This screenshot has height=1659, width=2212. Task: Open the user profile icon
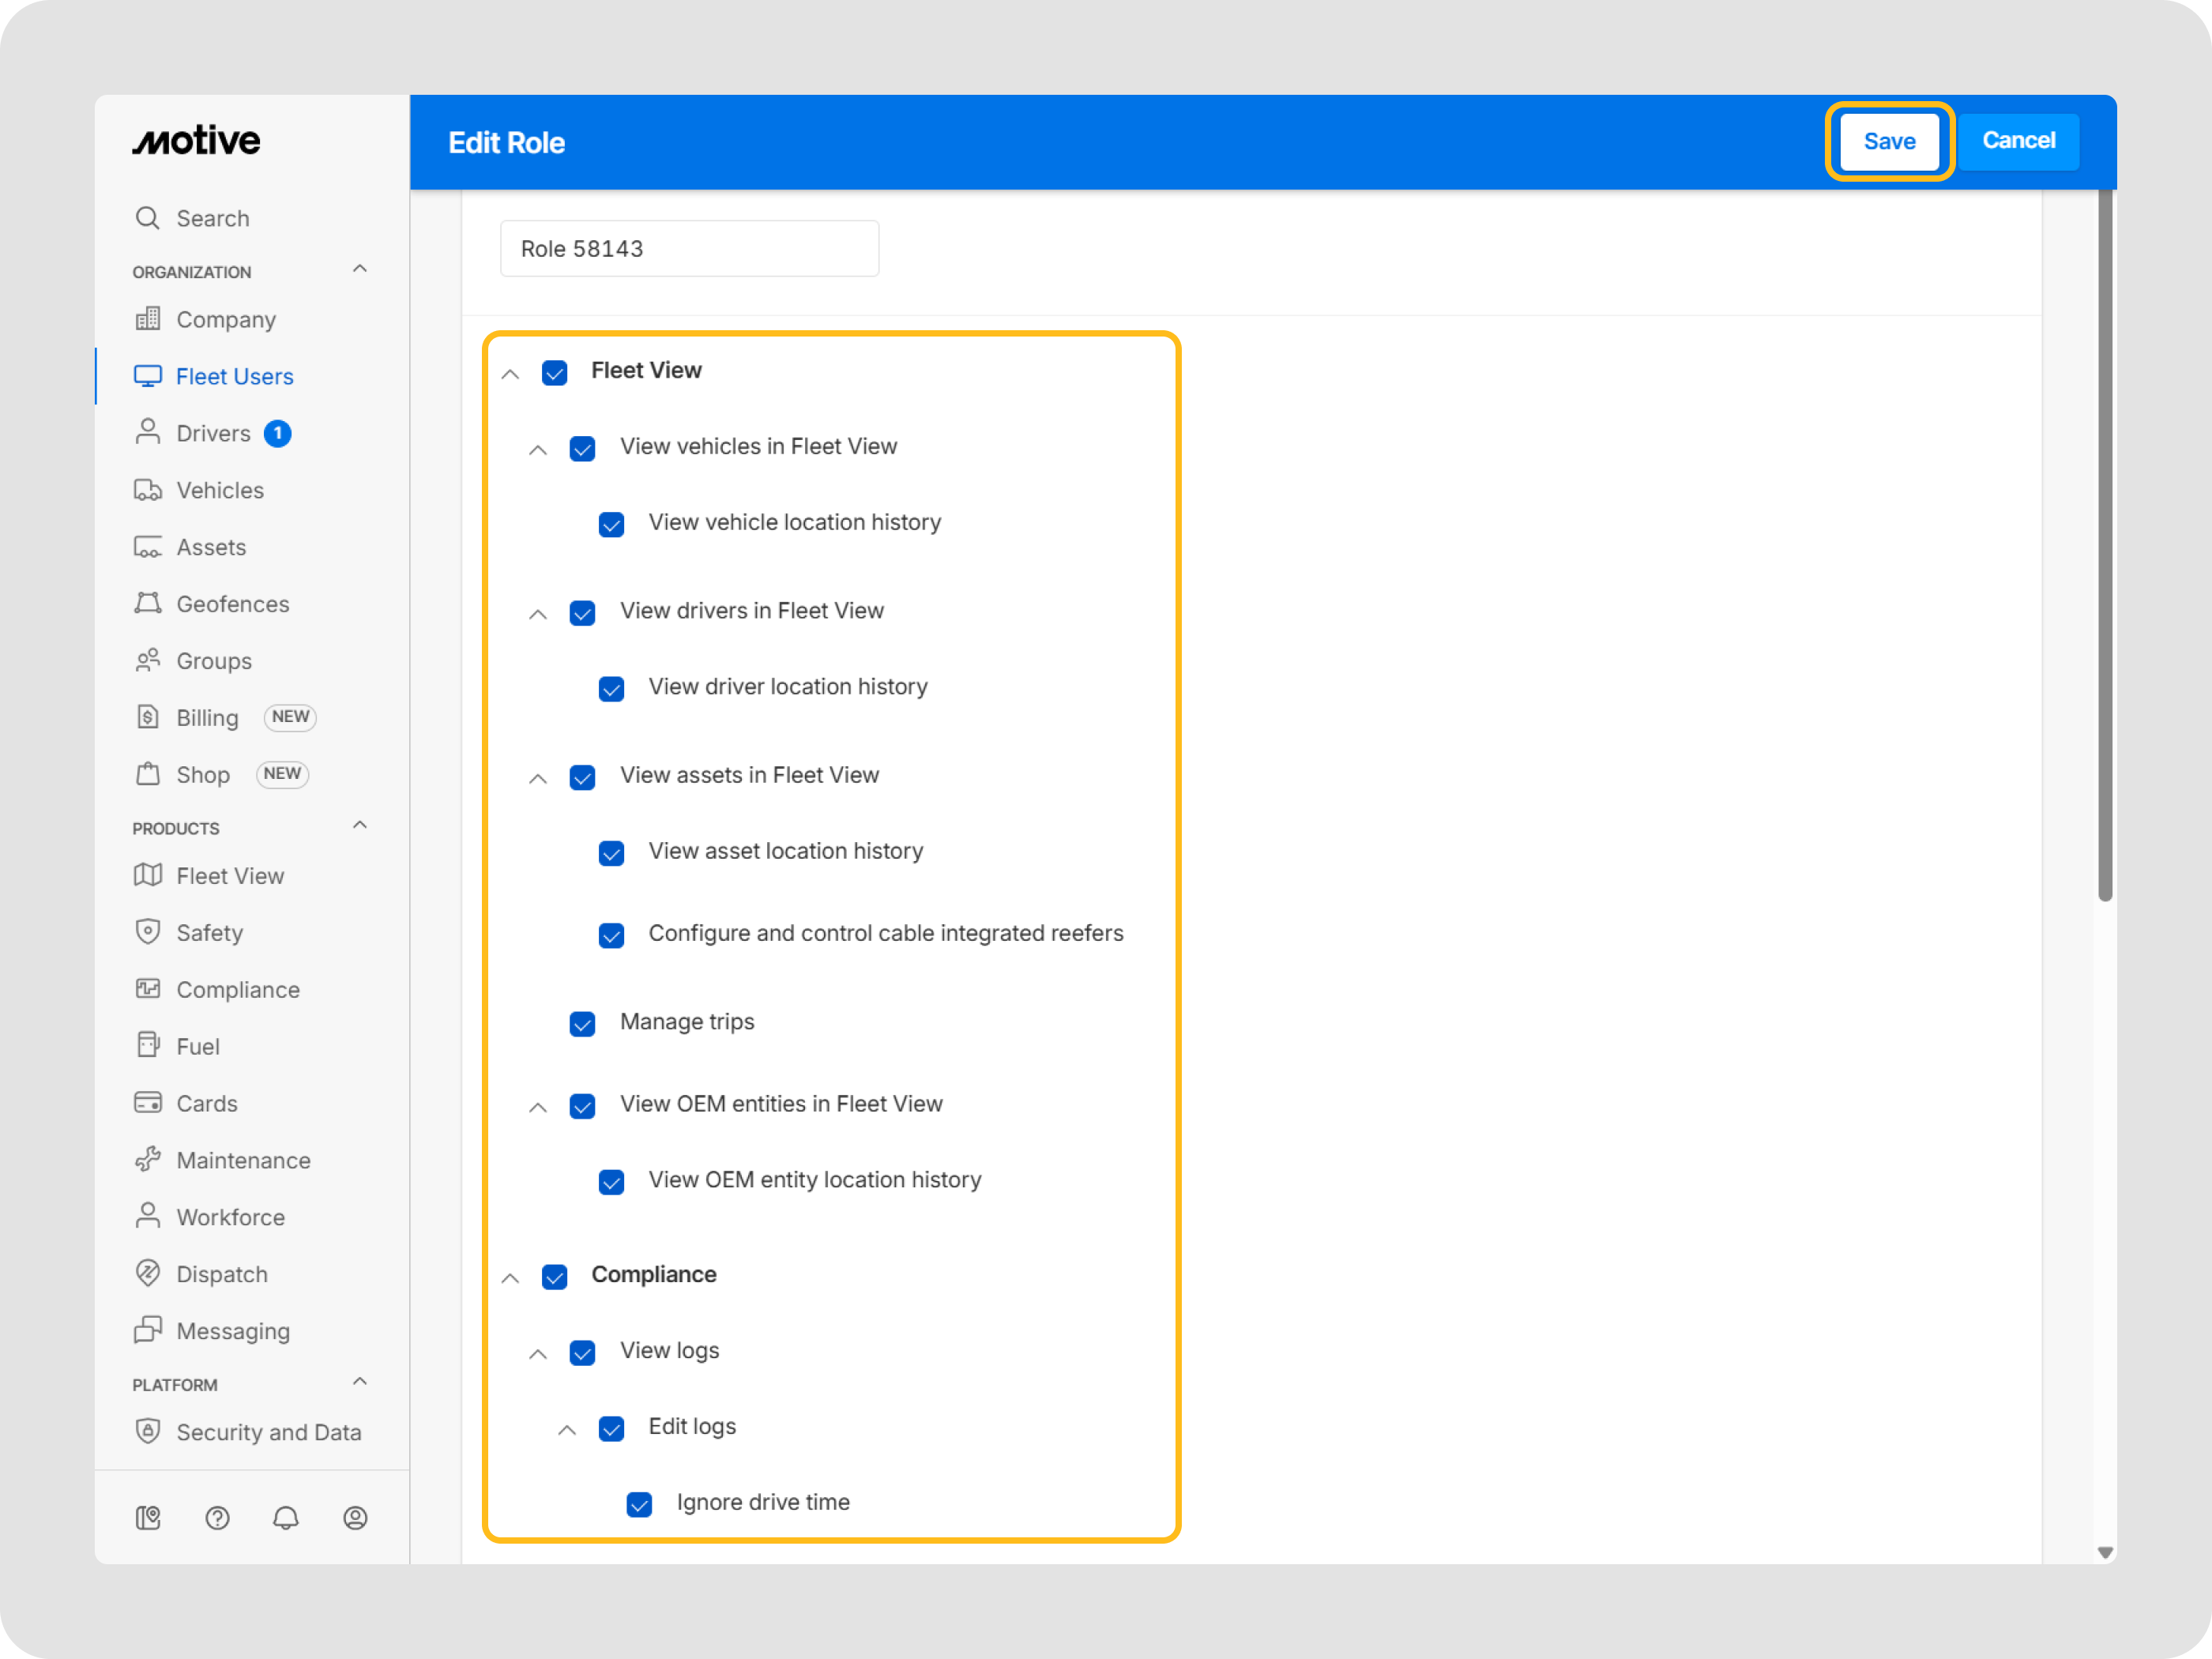point(355,1518)
